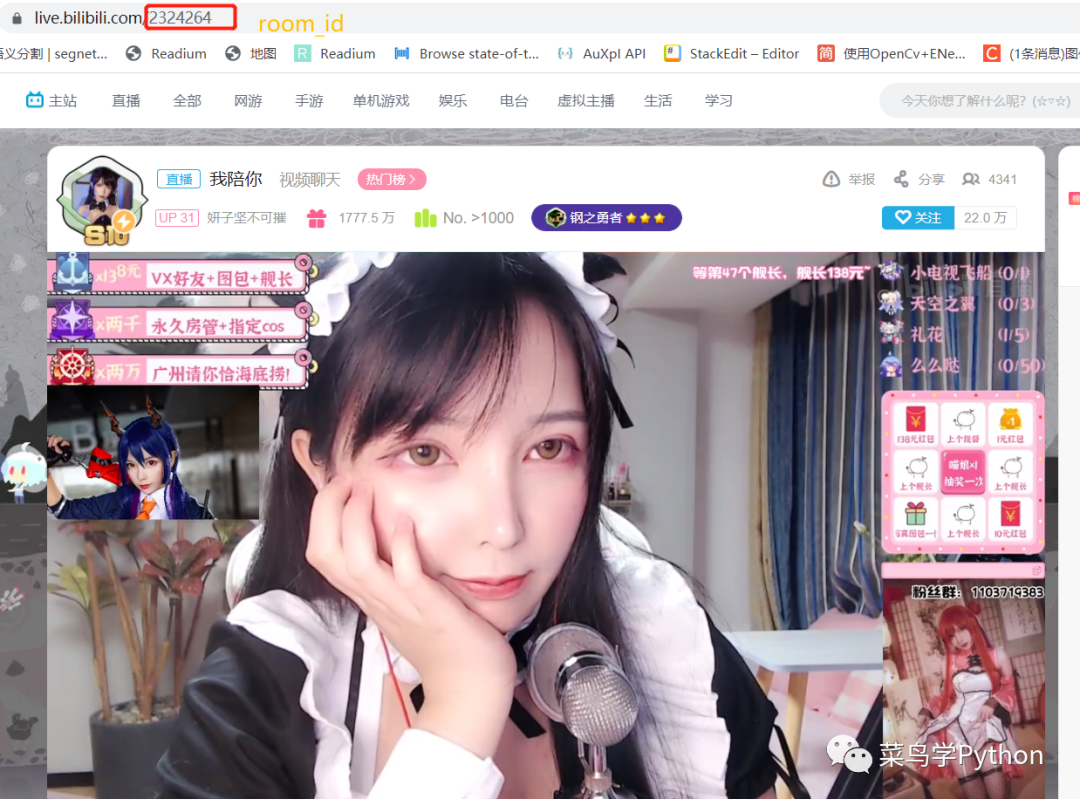Click the 天空之翼 gift goal row
Viewport: 1080px width, 806px height.
(x=958, y=304)
